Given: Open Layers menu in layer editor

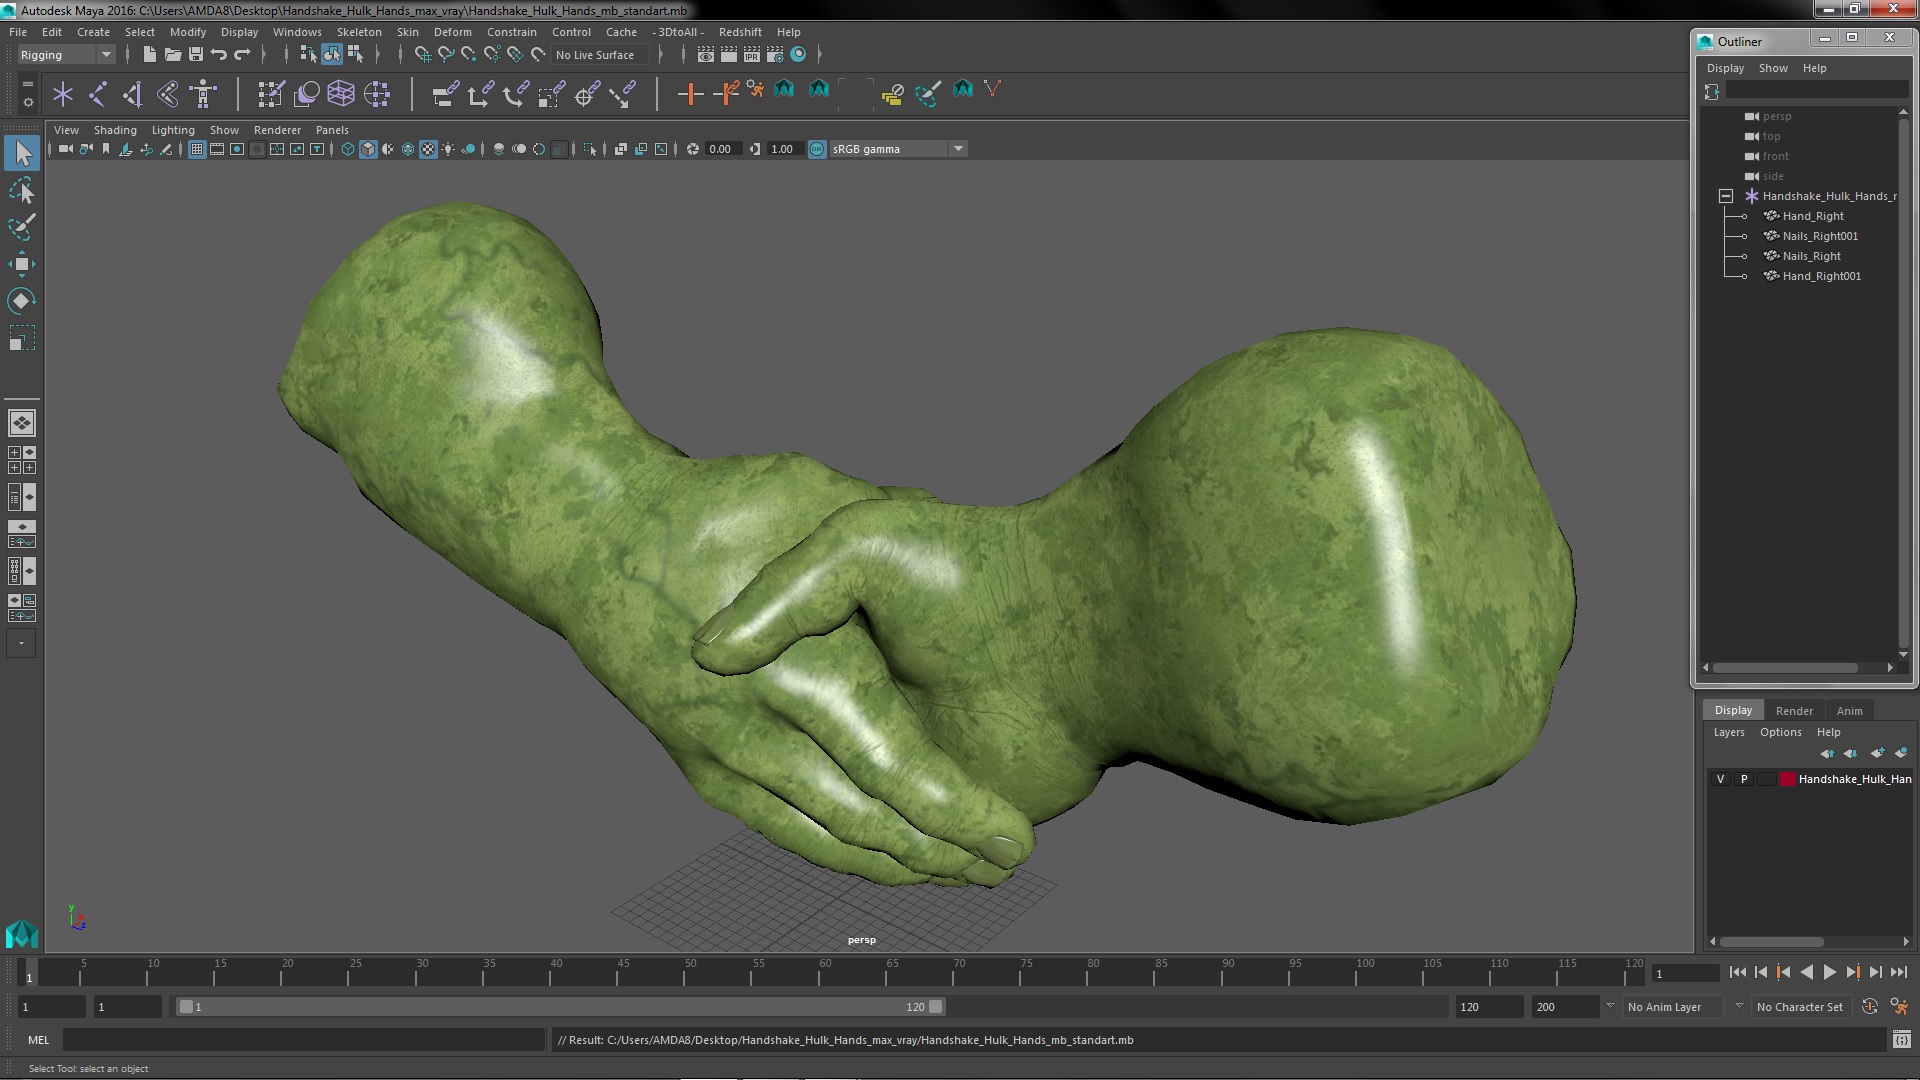Looking at the screenshot, I should [1729, 732].
